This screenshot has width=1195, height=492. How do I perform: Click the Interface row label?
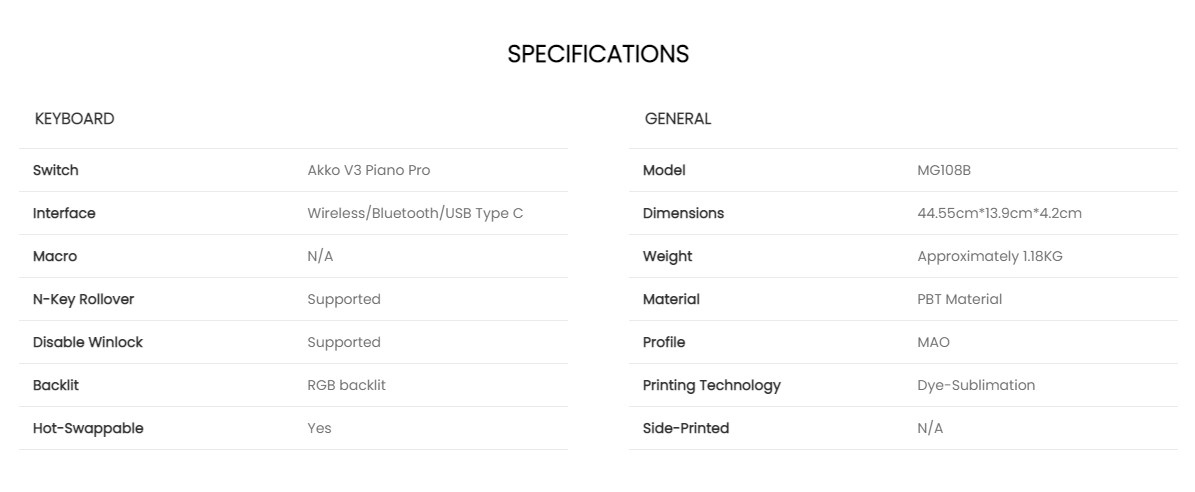[64, 213]
